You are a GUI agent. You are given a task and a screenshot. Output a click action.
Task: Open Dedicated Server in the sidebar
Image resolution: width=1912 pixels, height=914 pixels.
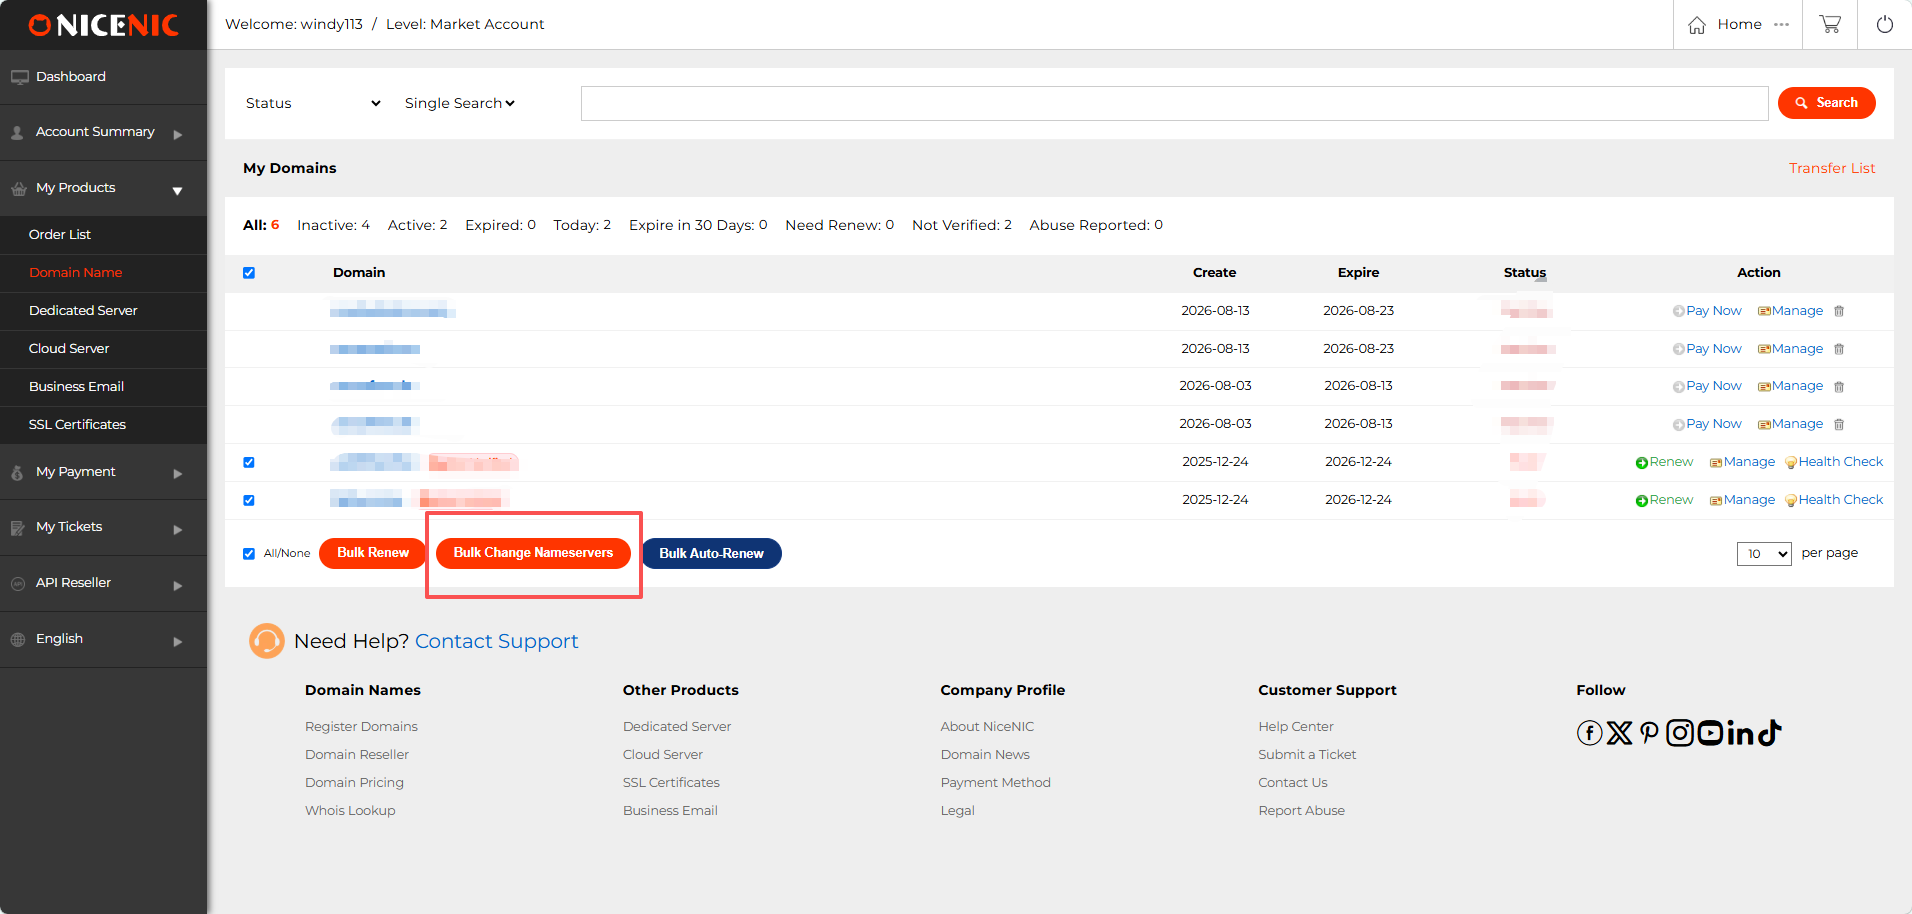(83, 310)
